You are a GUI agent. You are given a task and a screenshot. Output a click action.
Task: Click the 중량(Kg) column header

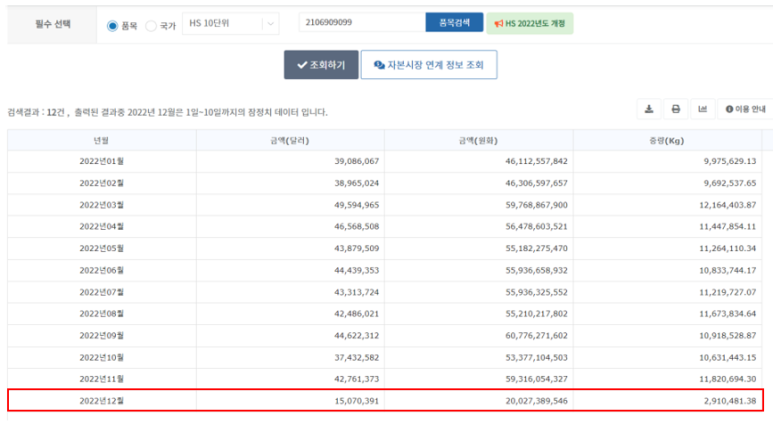pos(667,141)
